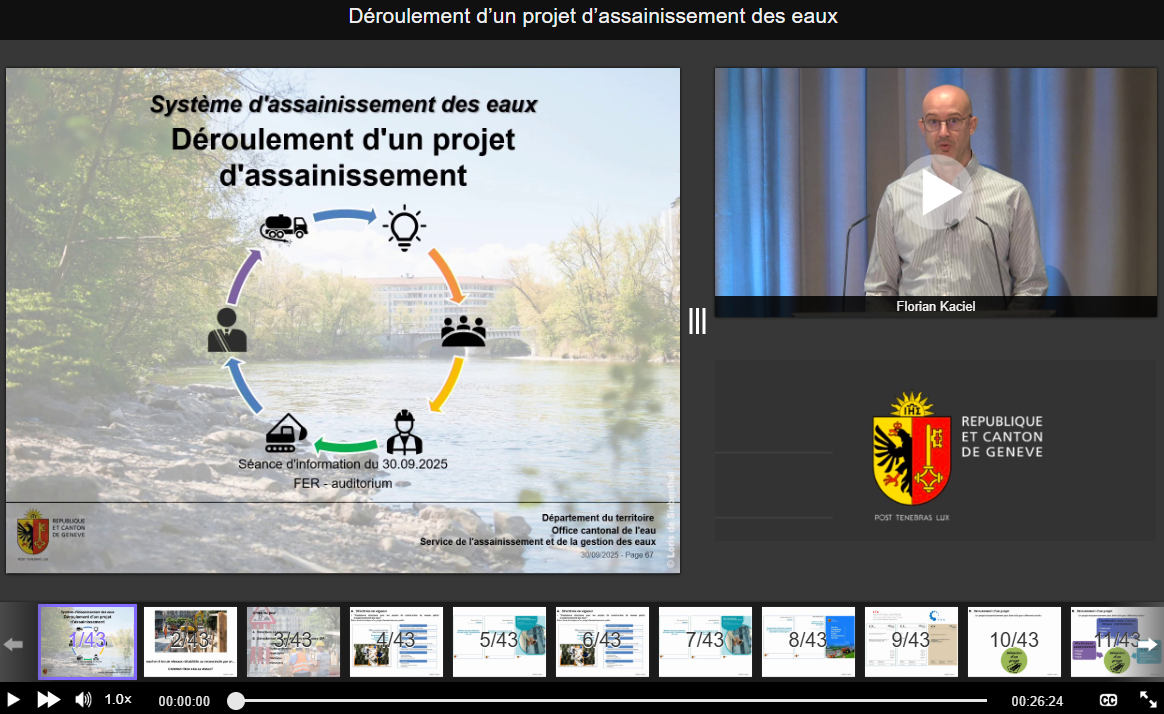Open the 1.0× playback speed menu
The image size is (1164, 714).
click(118, 700)
